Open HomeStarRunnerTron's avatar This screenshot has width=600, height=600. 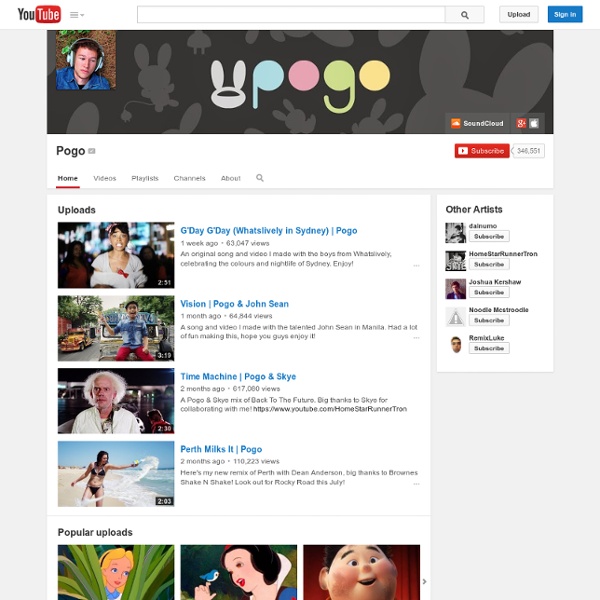pyautogui.click(x=455, y=261)
